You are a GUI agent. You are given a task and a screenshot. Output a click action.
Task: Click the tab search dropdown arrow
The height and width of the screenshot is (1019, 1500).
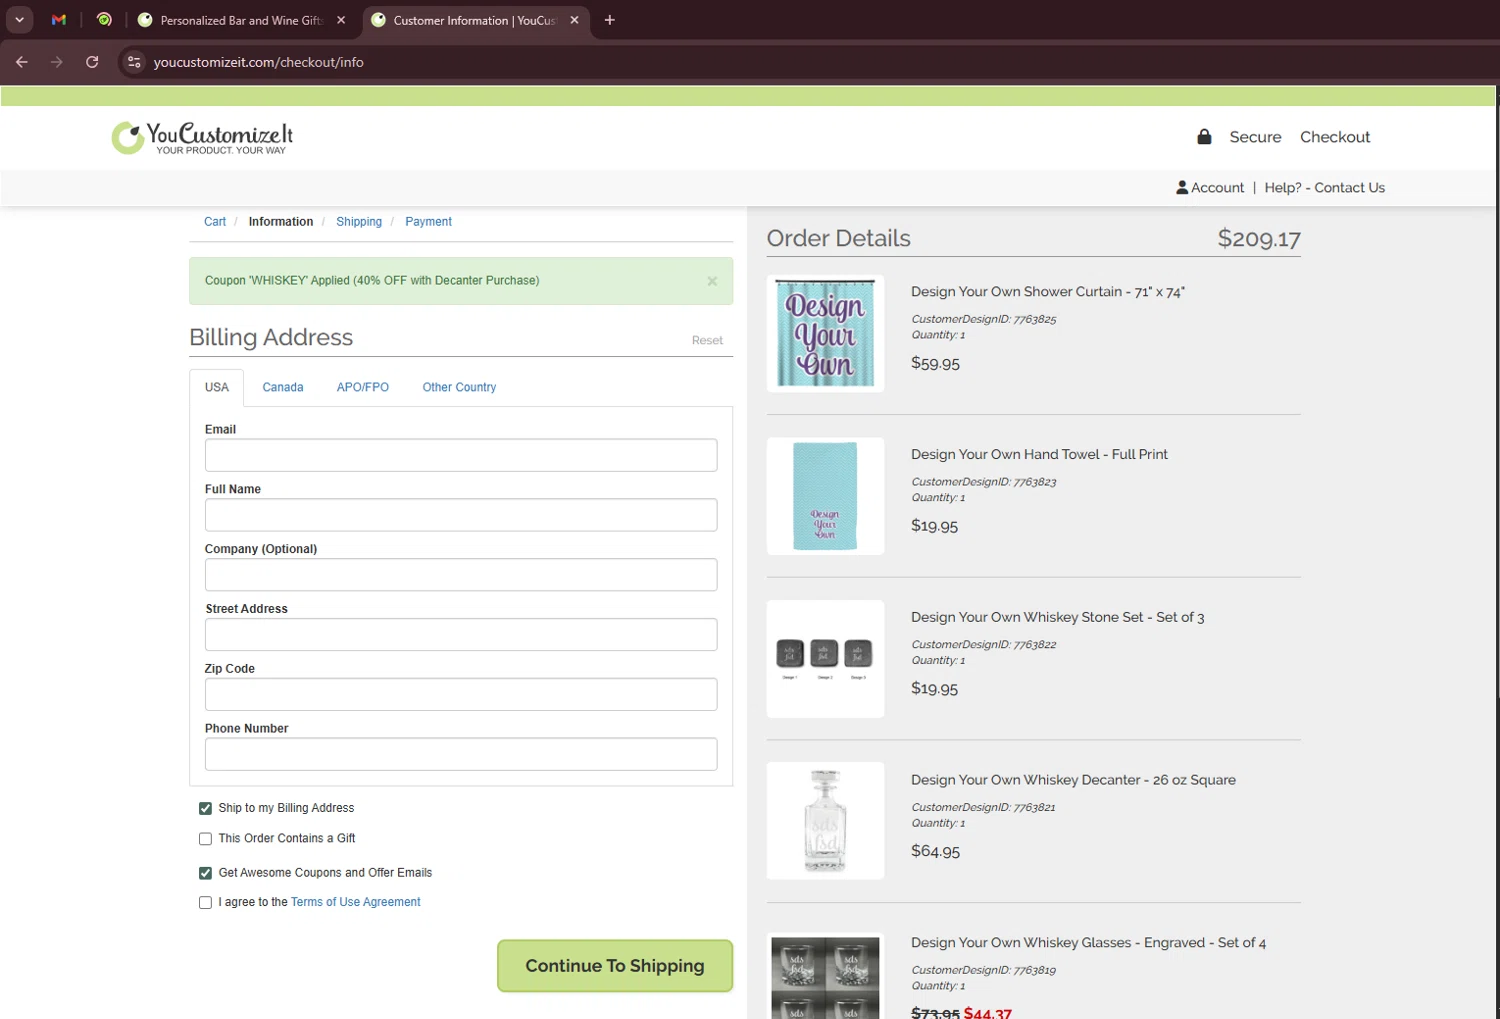(x=19, y=20)
